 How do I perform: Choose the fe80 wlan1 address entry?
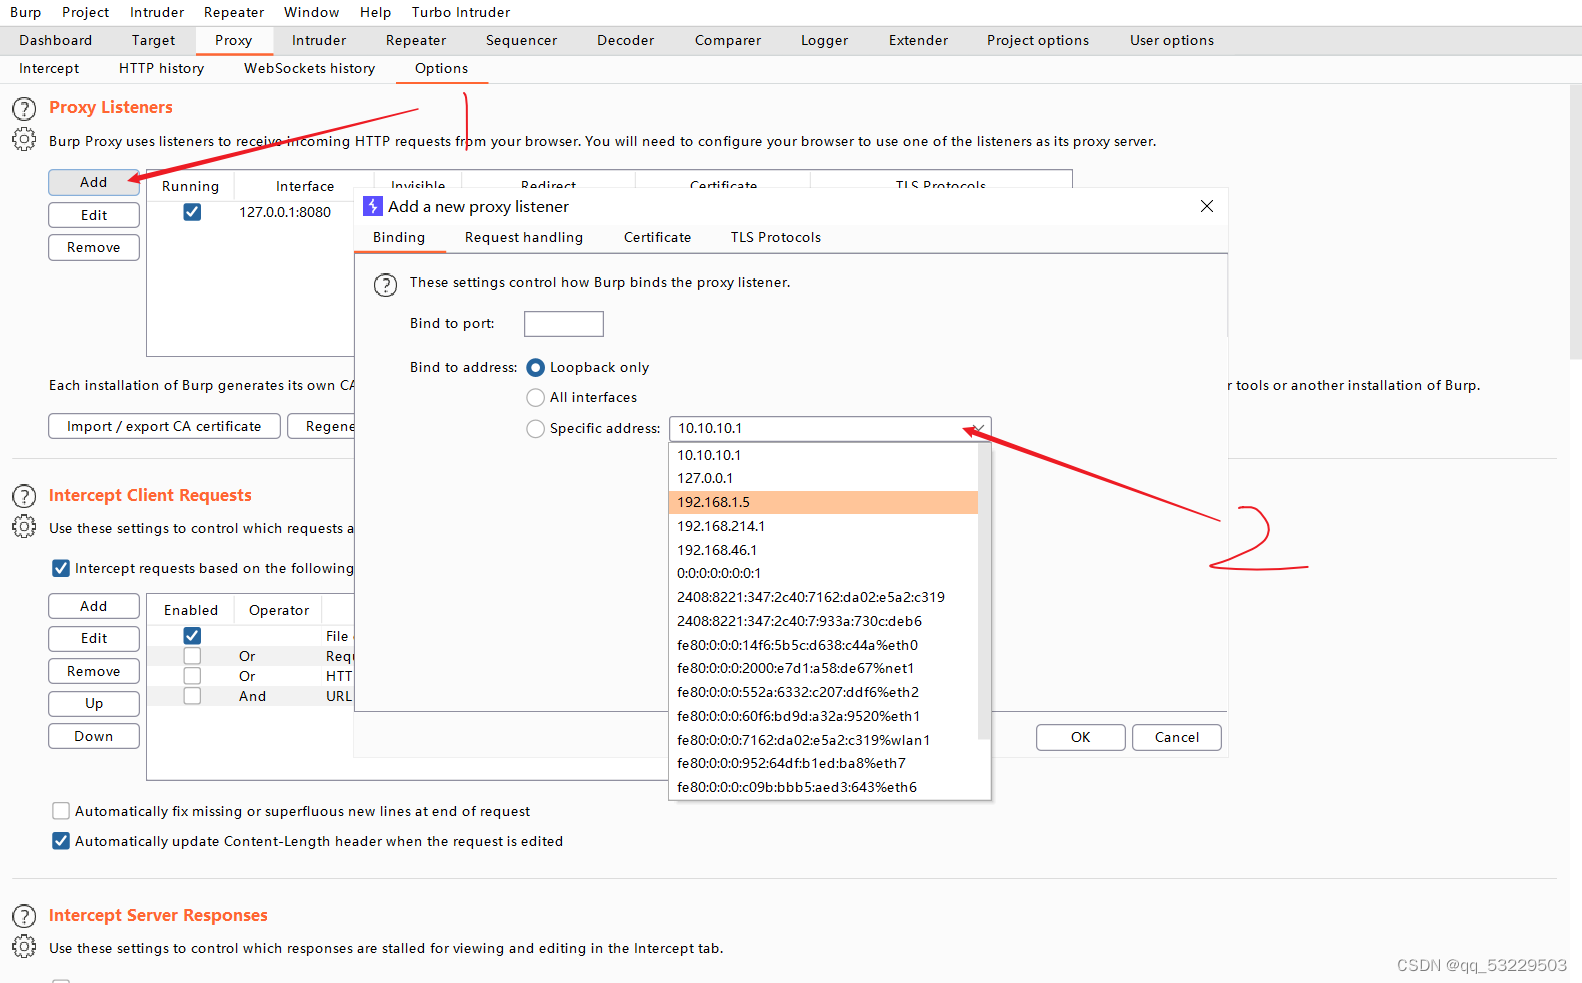coord(823,740)
